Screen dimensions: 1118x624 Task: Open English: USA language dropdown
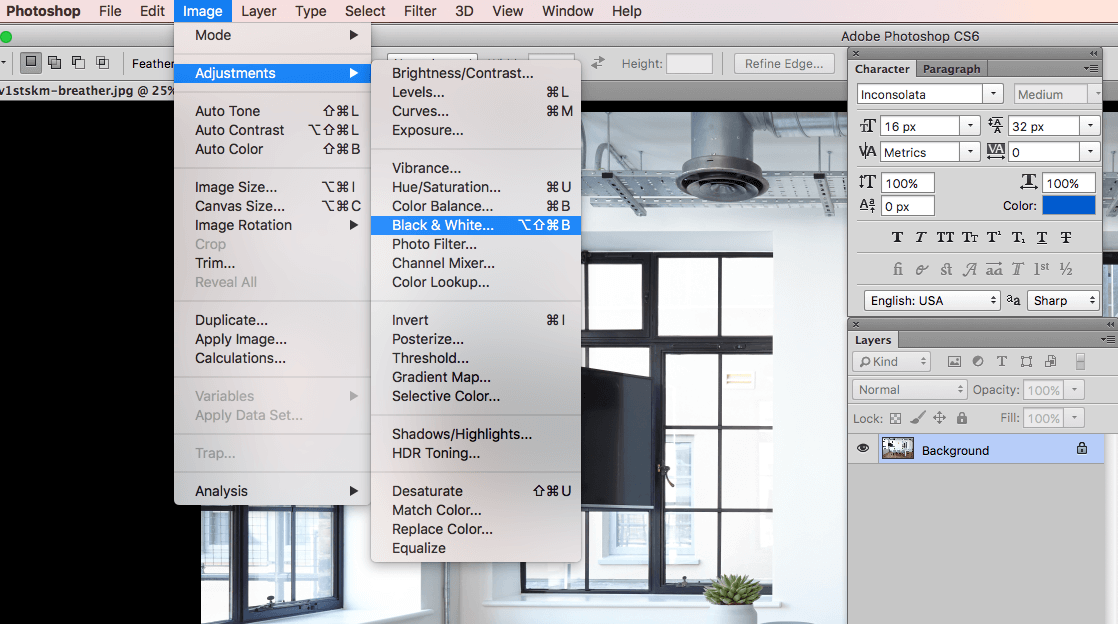point(932,300)
